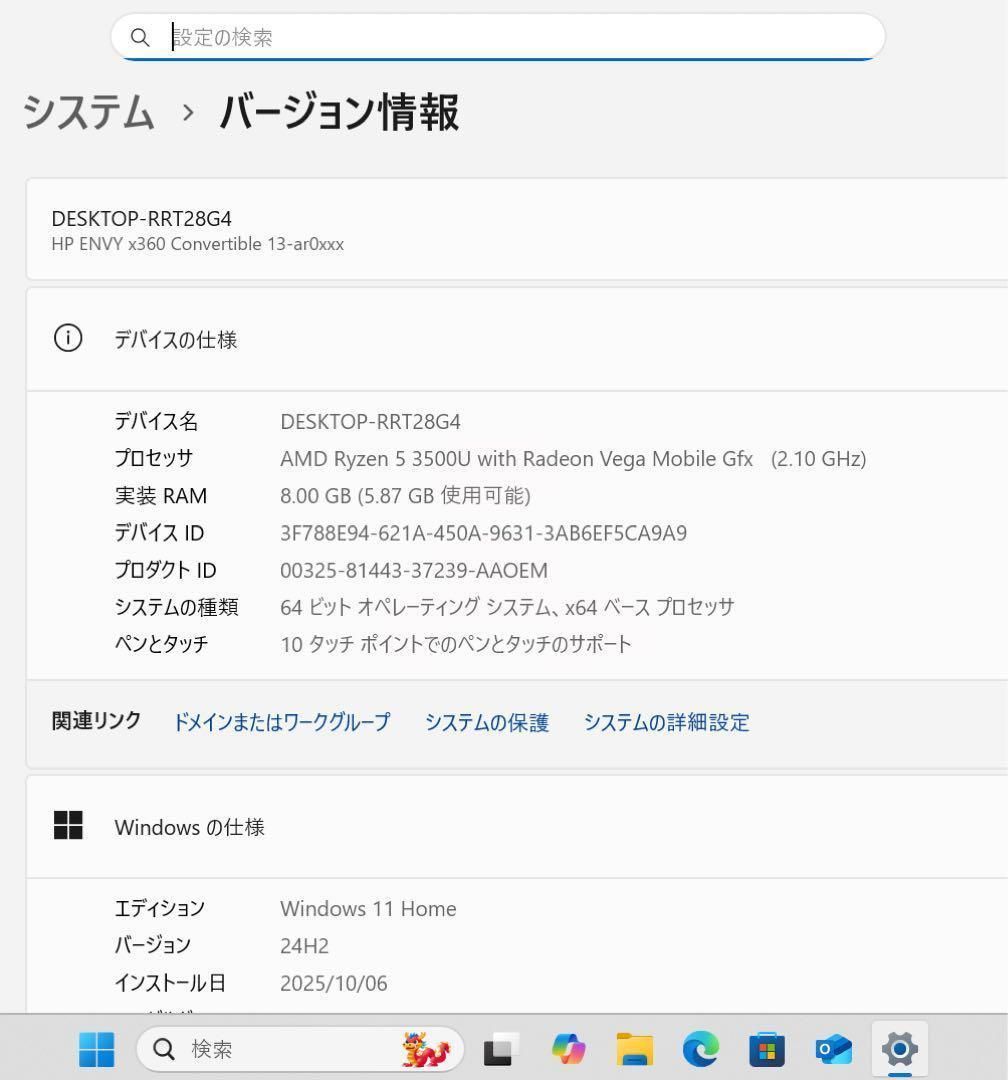The height and width of the screenshot is (1080, 1008).
Task: Click the Windows Start button
Action: tap(96, 1049)
